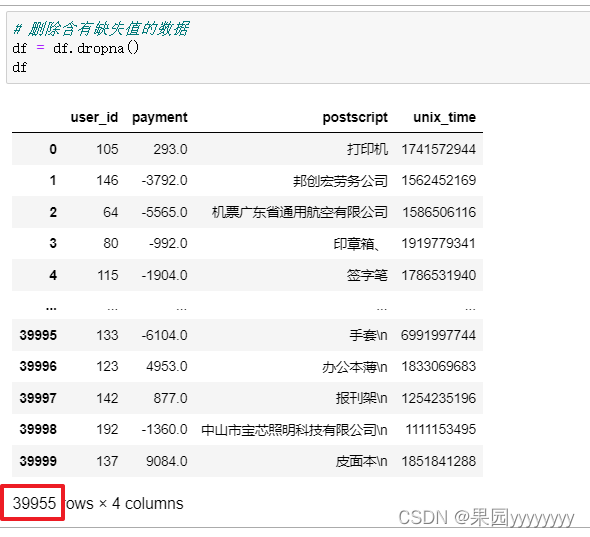590x537 pixels.
Task: Select the cell 机票广东省通用航空有限公司
Action: tap(300, 212)
